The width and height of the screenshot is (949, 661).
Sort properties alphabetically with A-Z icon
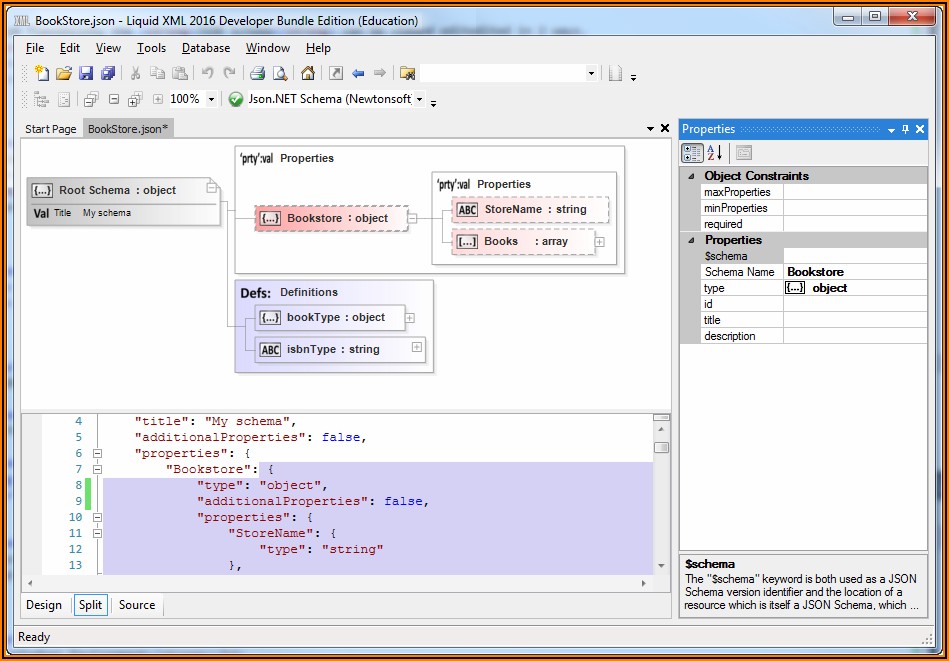[715, 153]
